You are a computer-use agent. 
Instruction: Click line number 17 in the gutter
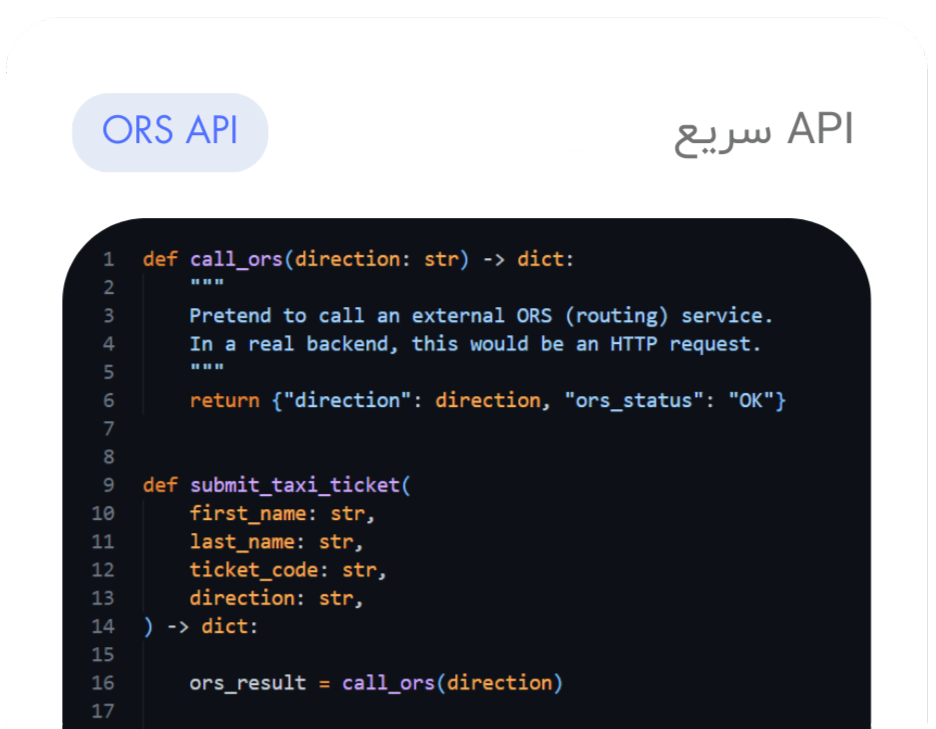click(103, 711)
